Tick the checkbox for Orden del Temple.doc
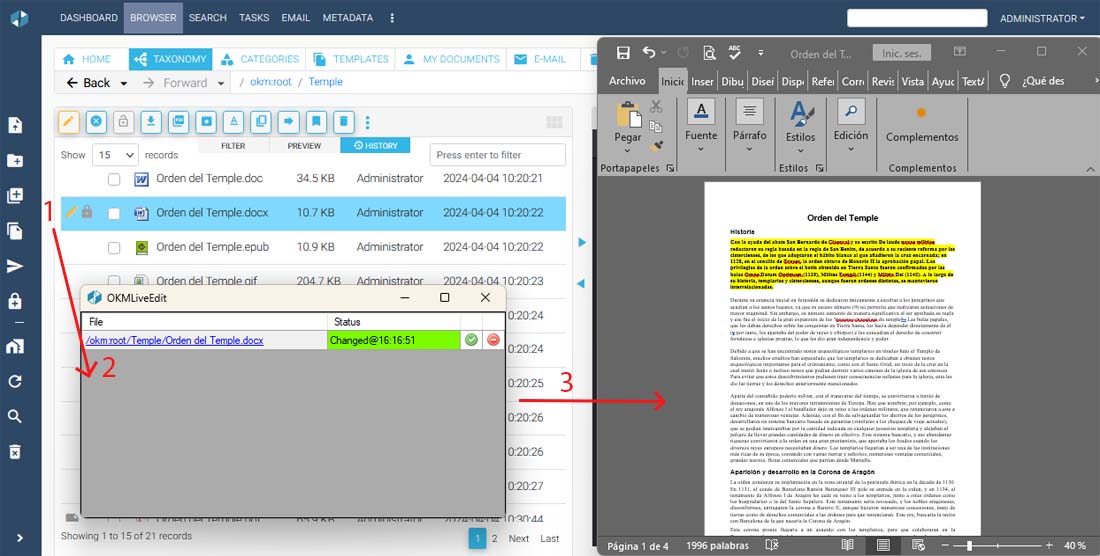 click(114, 179)
